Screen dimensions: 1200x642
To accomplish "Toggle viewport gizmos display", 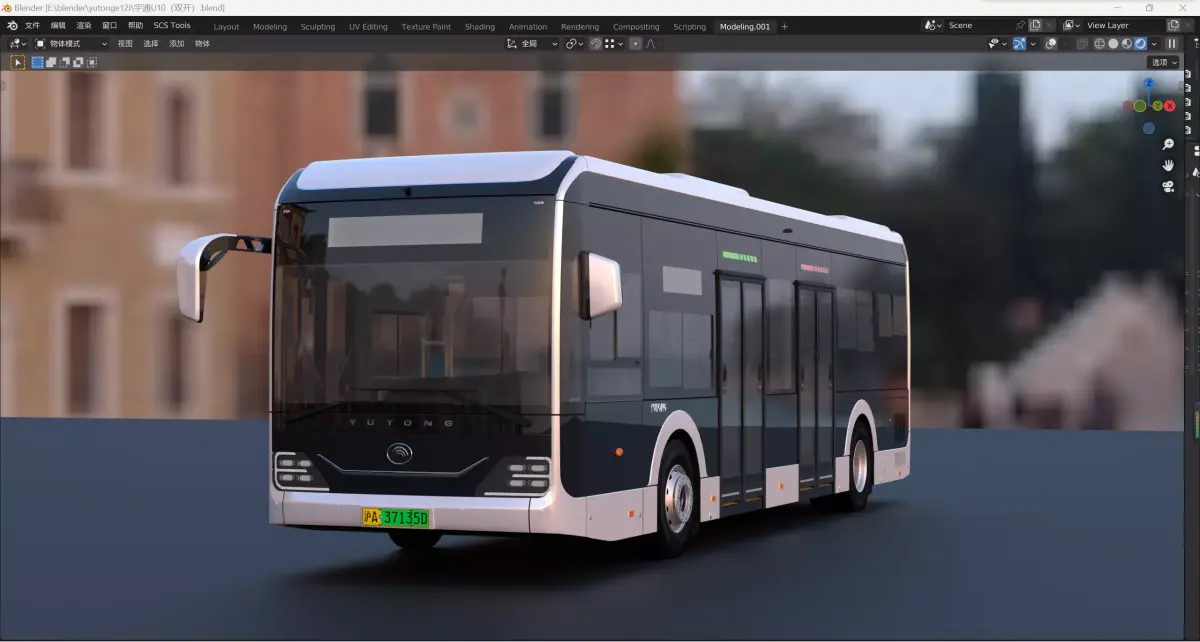I will pyautogui.click(x=1019, y=44).
